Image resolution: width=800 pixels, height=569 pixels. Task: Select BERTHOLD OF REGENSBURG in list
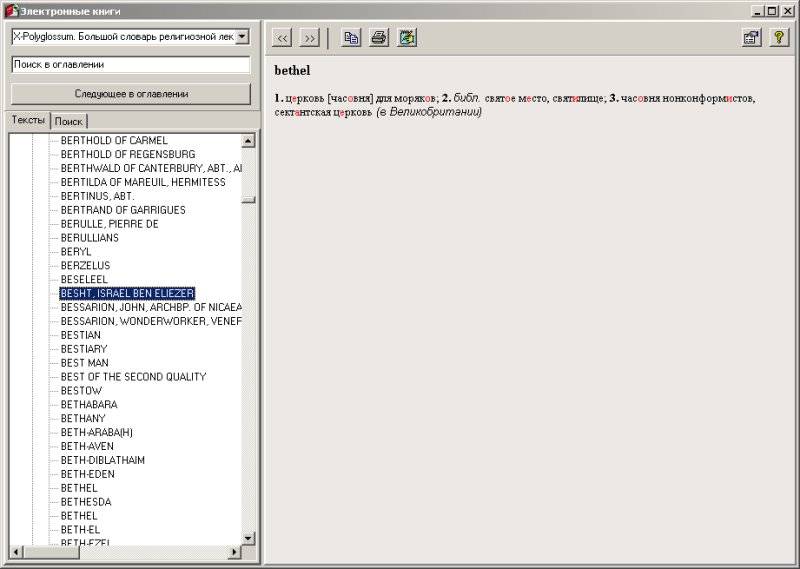click(x=128, y=154)
